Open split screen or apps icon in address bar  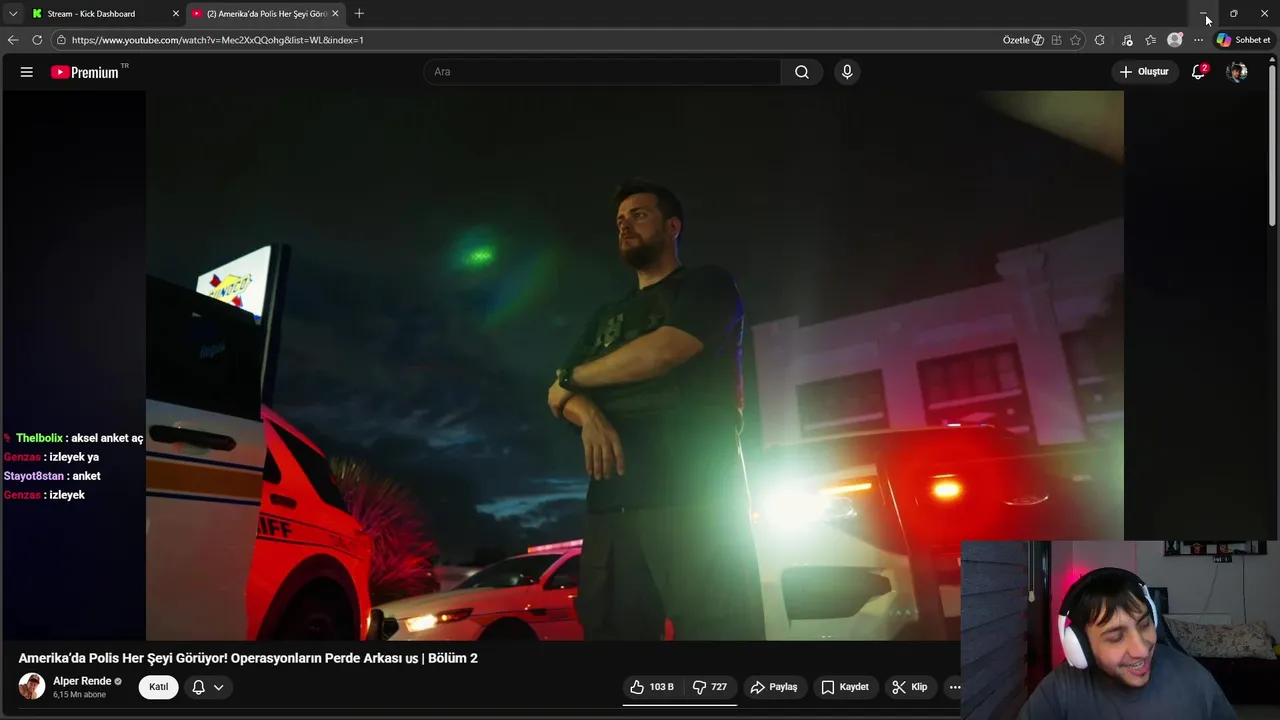tap(1056, 40)
